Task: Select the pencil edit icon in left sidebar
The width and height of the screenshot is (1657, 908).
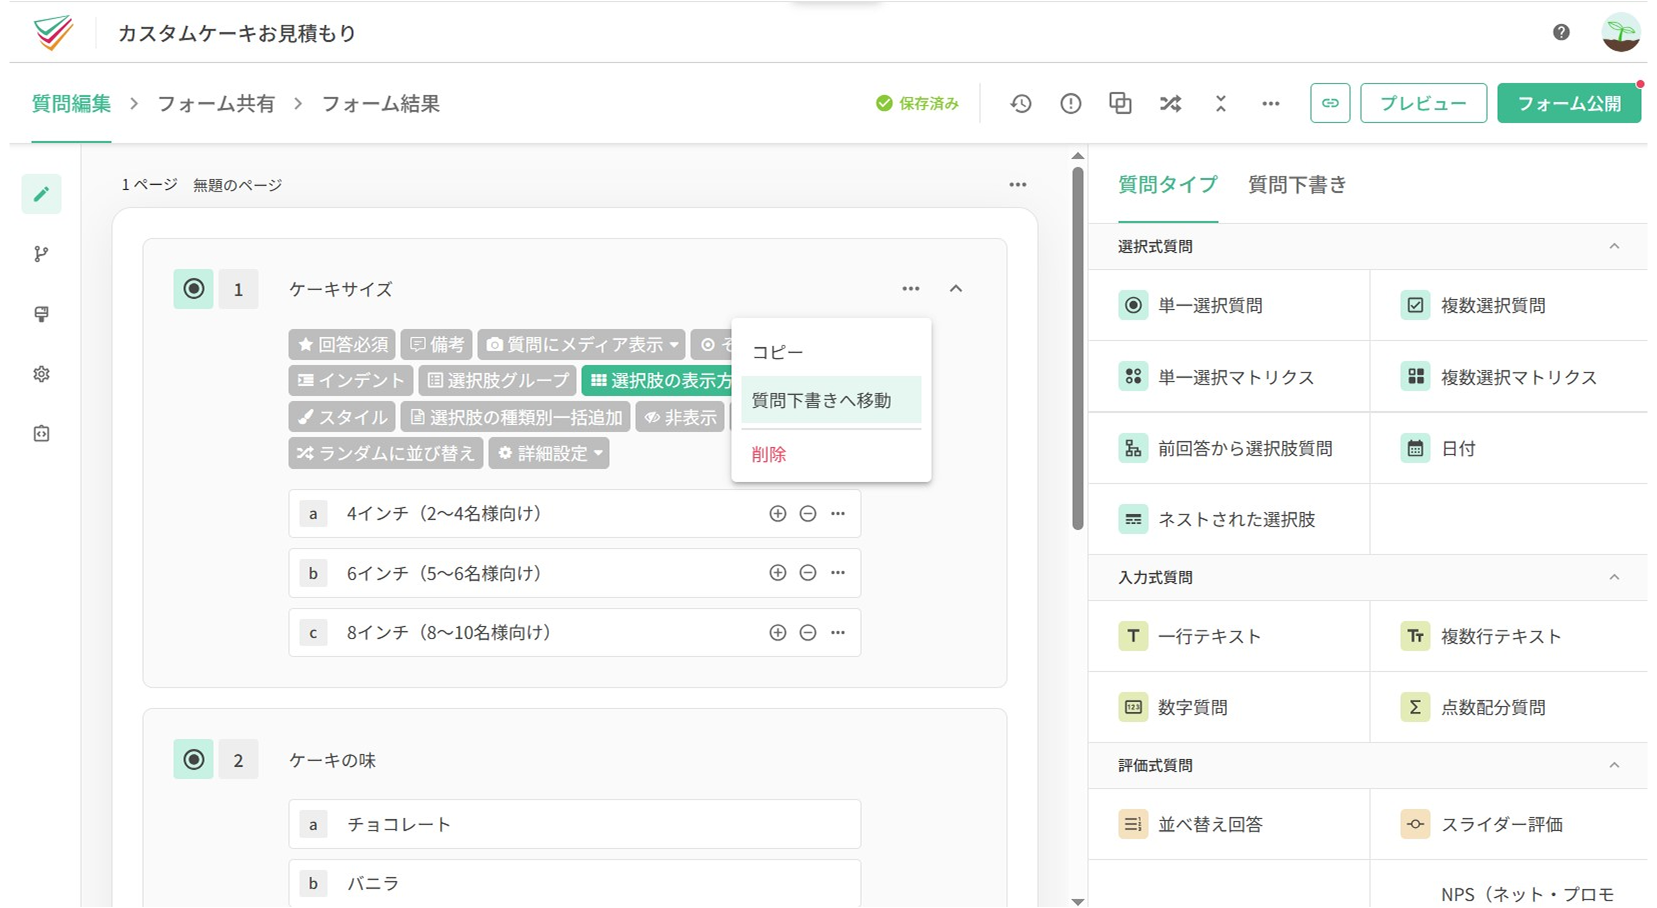Action: click(41, 194)
